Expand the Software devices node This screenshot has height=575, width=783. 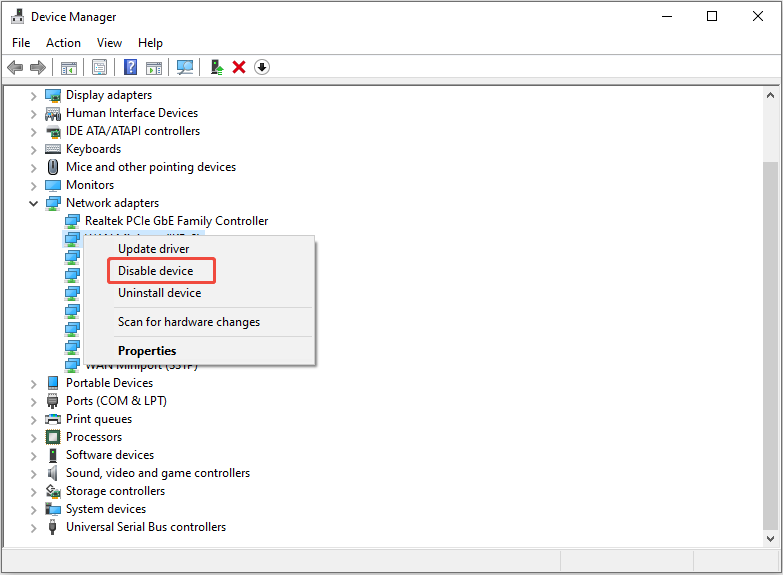coord(33,456)
